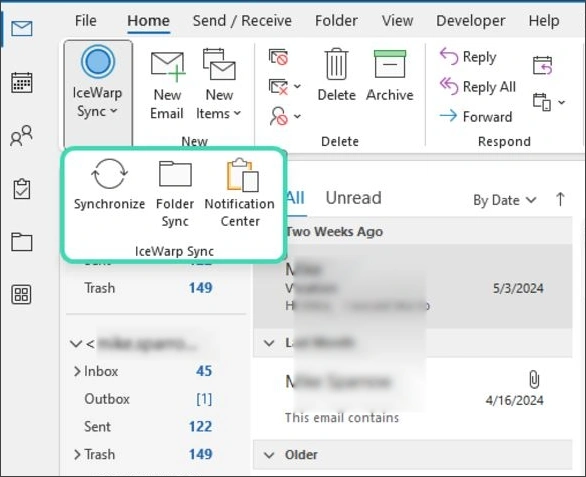Image resolution: width=586 pixels, height=477 pixels.
Task: Collapse the account folder tree chevron
Action: pyautogui.click(x=76, y=344)
